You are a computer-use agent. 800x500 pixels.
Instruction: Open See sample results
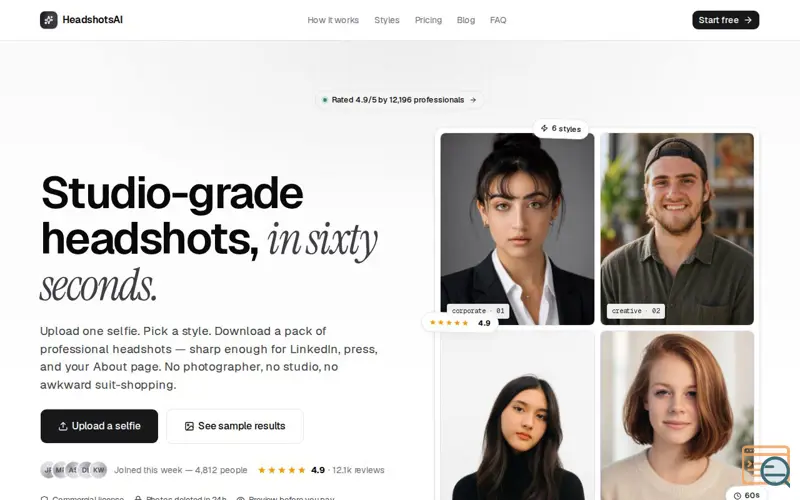[x=235, y=426]
